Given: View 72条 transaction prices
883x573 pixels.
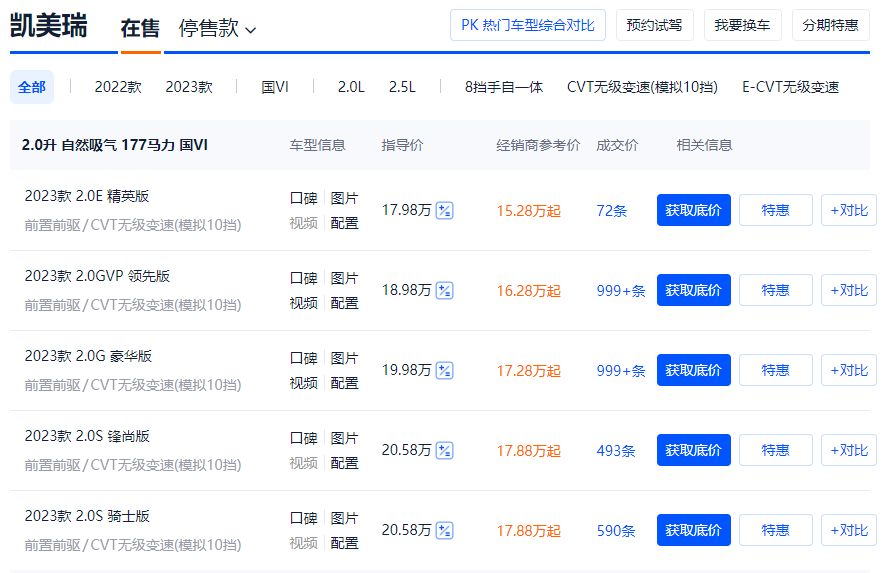Looking at the screenshot, I should tap(612, 211).
